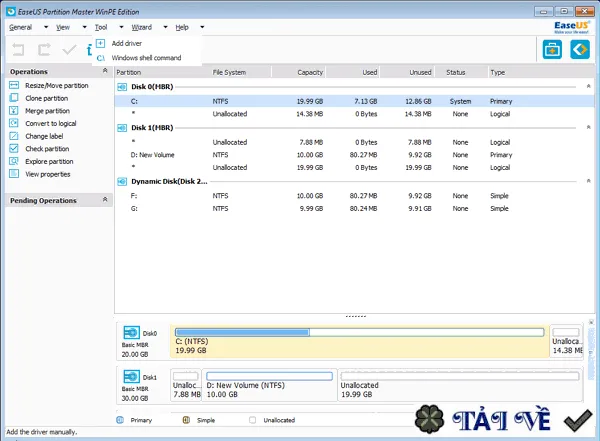Select the Resize/Move partition operation
The image size is (600, 441).
pyautogui.click(x=57, y=85)
